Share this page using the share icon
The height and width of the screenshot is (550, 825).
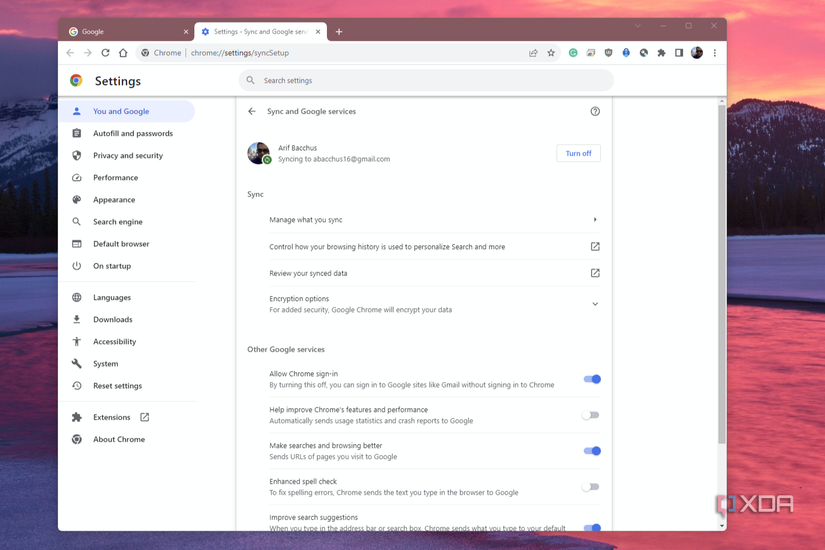coord(533,53)
